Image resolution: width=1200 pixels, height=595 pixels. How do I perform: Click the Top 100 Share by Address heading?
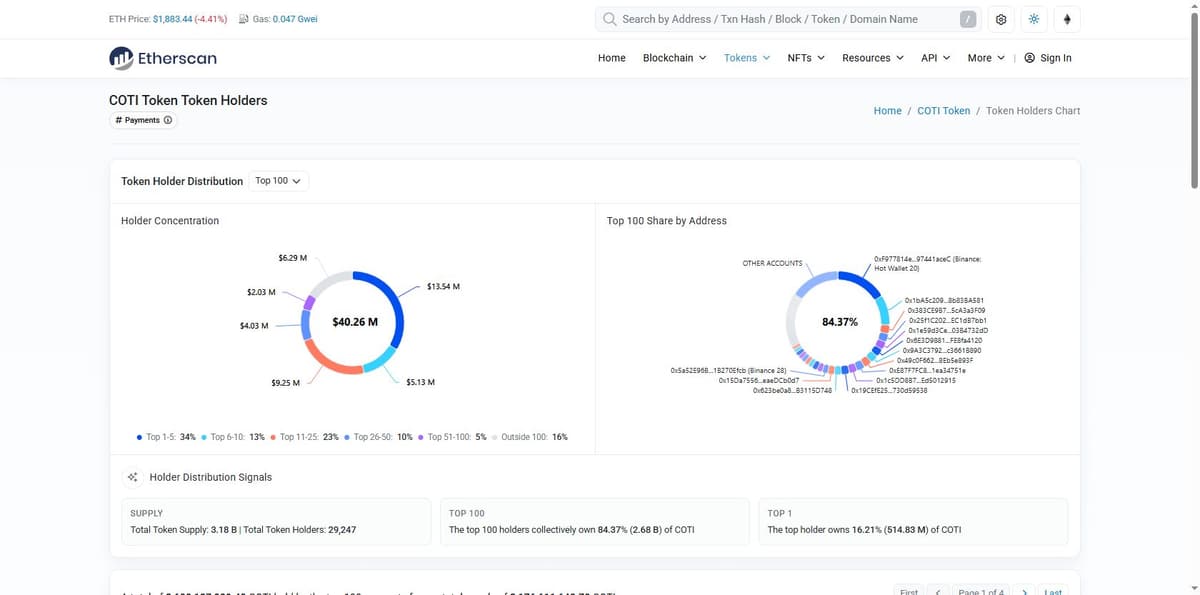coord(667,221)
